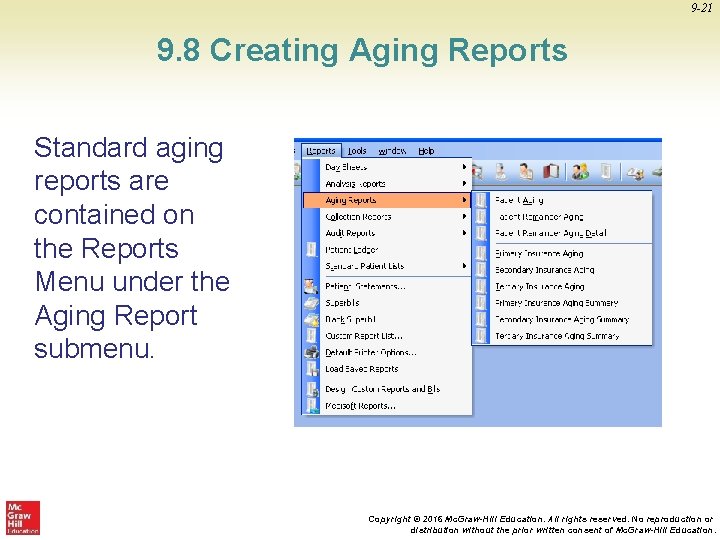720x540 pixels.
Task: Expand Audit Reports submenu arrow
Action: point(464,233)
